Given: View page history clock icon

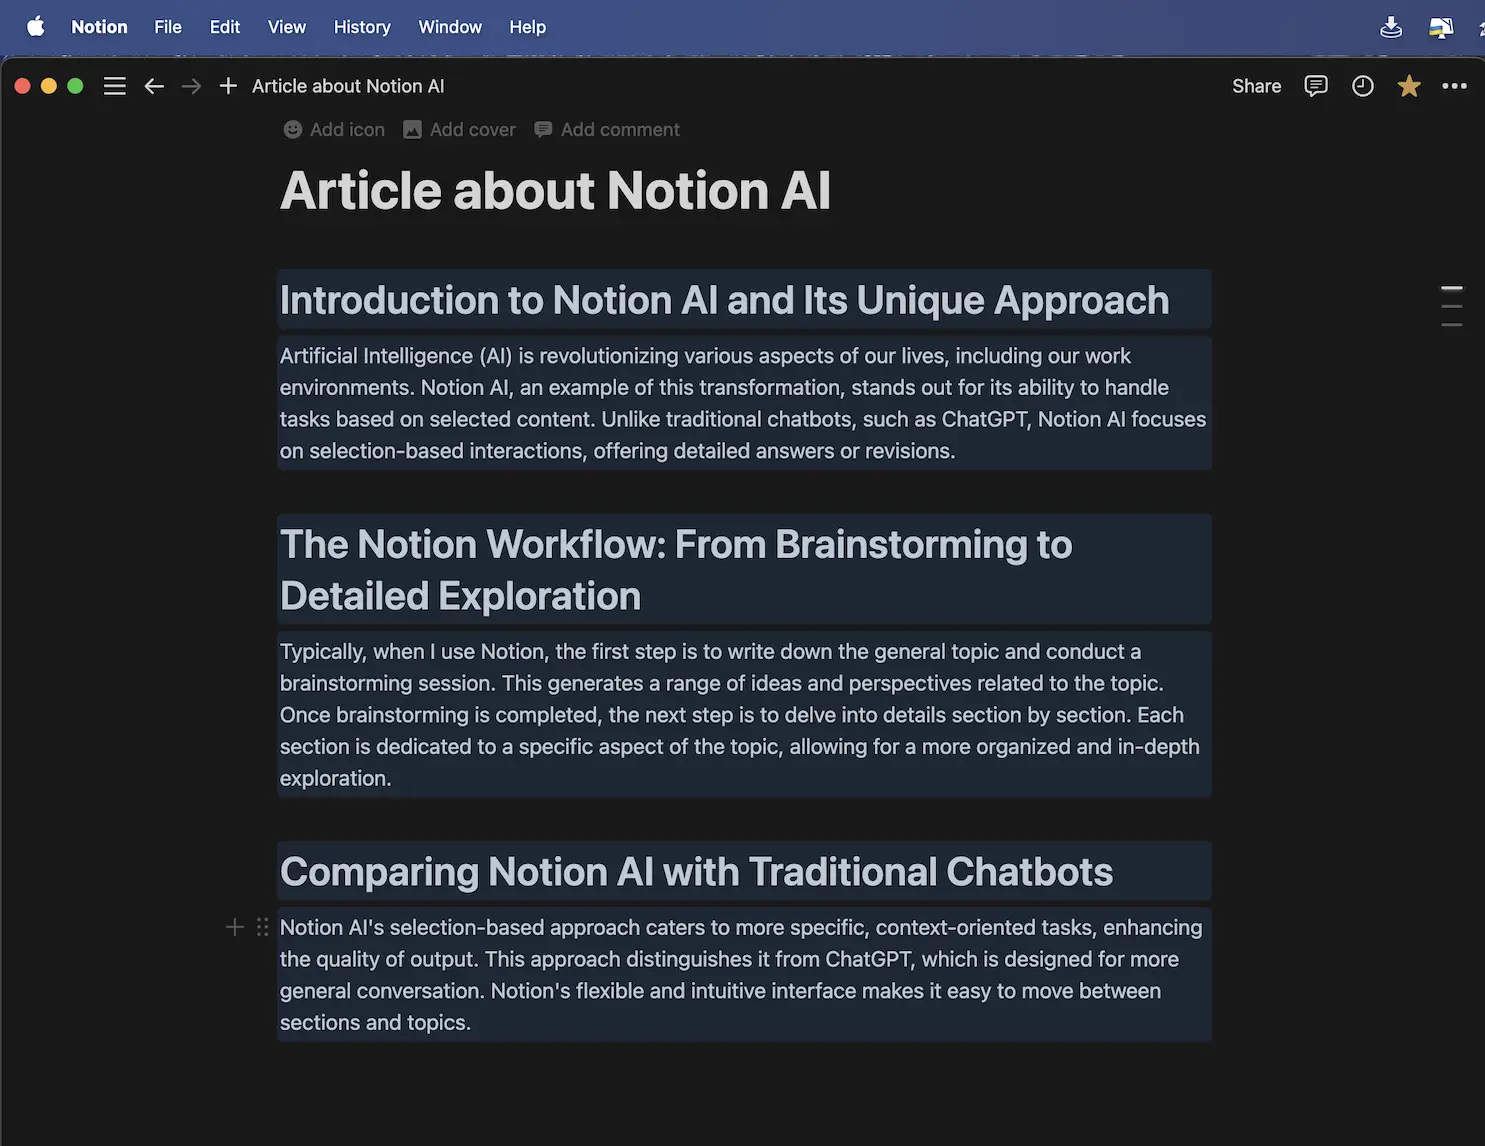Looking at the screenshot, I should (1362, 86).
